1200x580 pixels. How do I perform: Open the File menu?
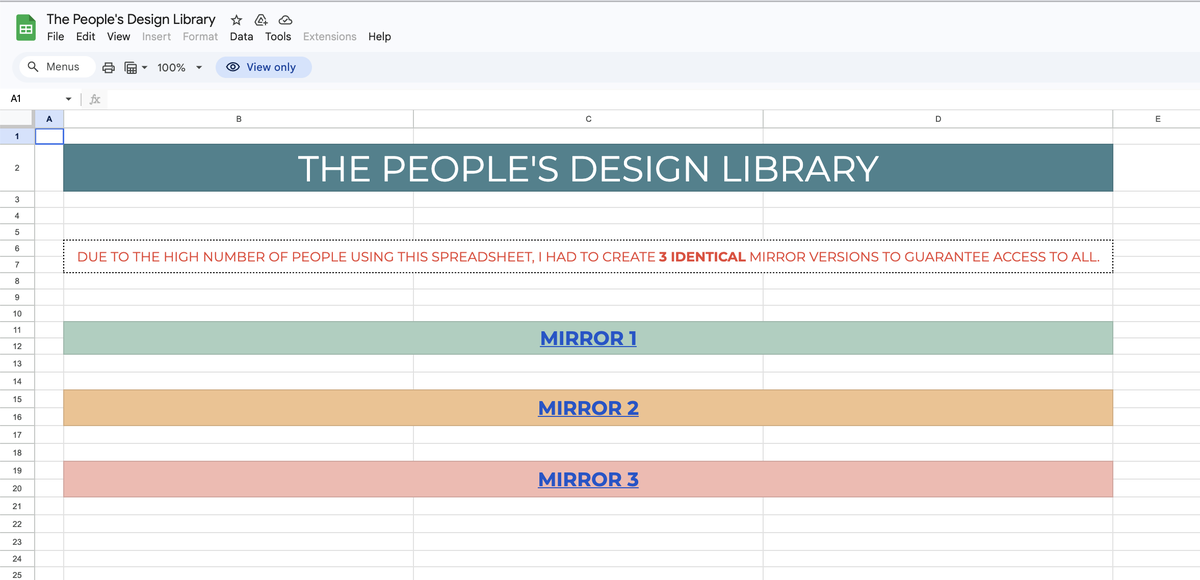coord(56,36)
